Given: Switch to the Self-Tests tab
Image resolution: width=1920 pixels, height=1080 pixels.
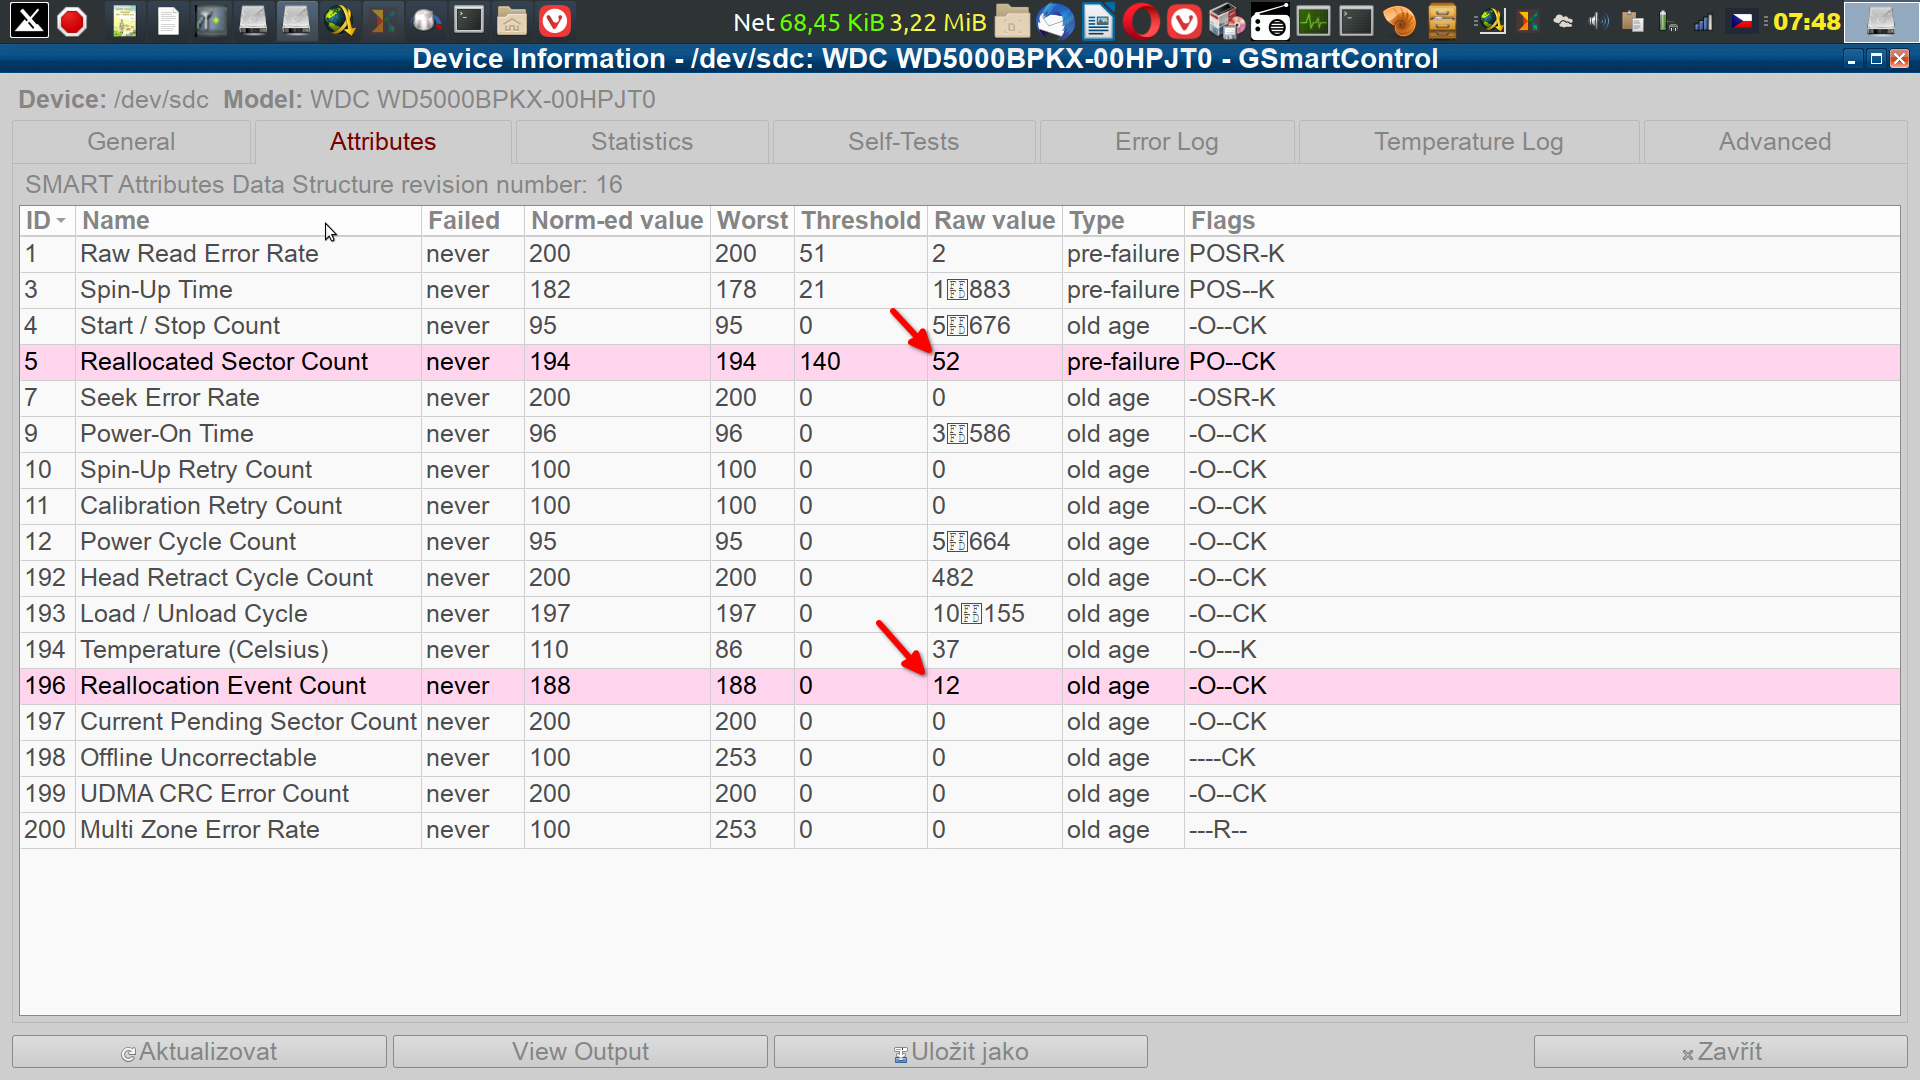Looking at the screenshot, I should click(903, 142).
